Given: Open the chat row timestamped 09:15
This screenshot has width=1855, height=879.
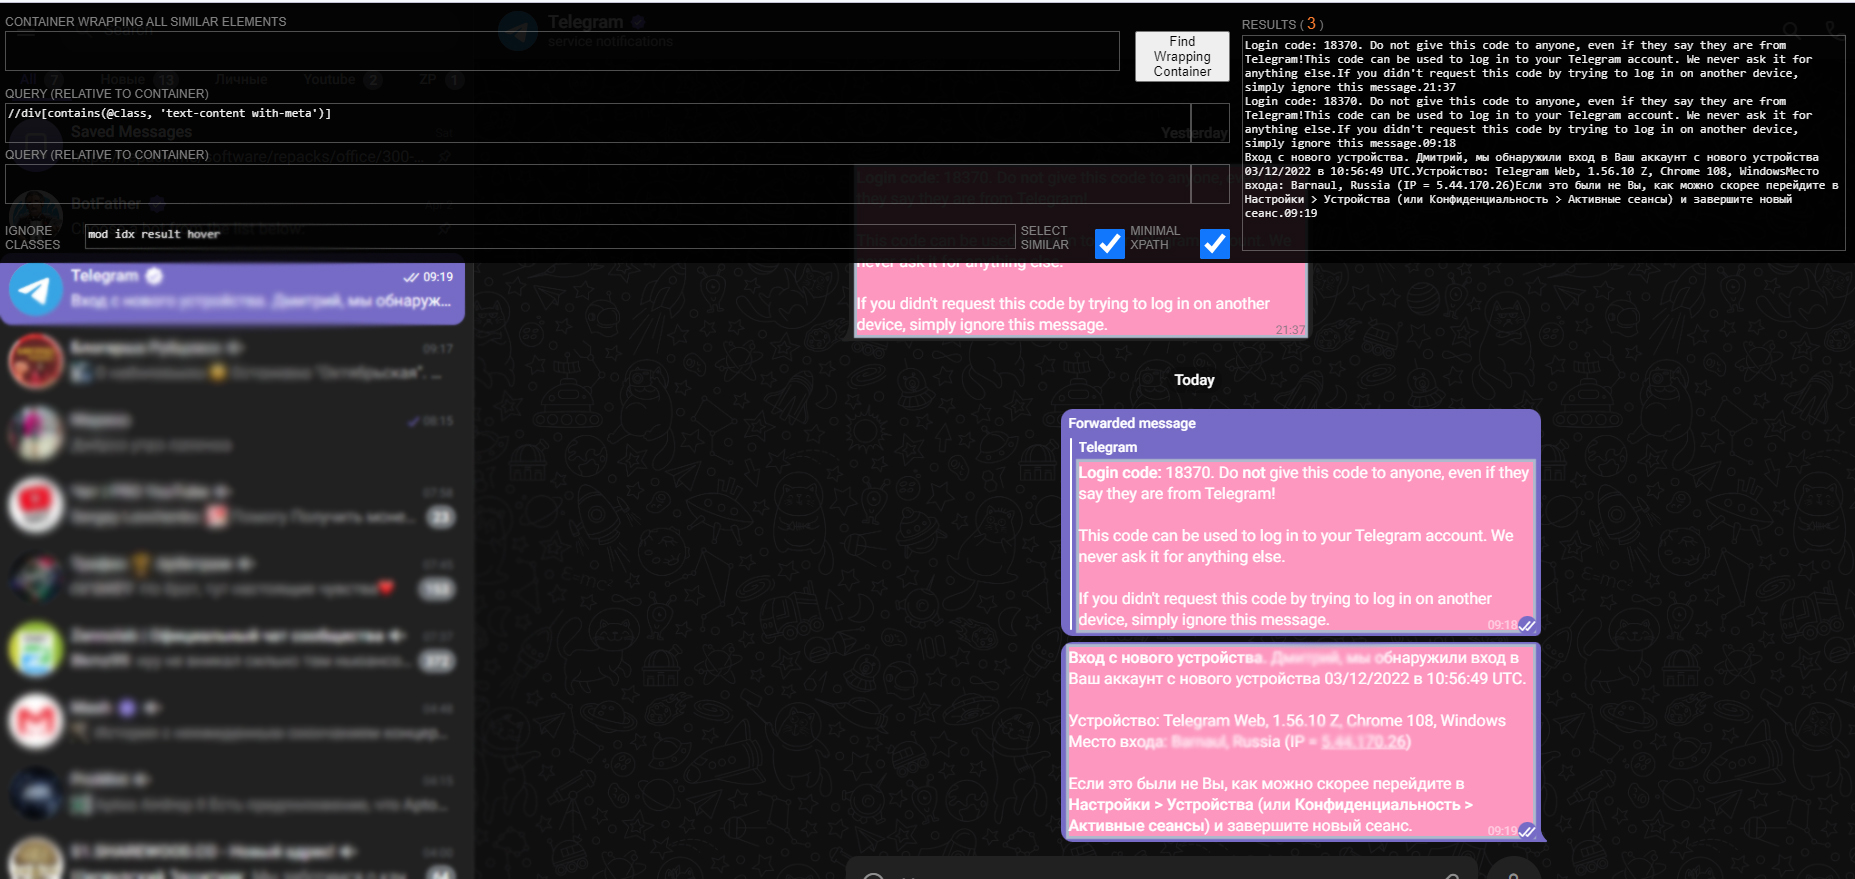Looking at the screenshot, I should point(232,433).
